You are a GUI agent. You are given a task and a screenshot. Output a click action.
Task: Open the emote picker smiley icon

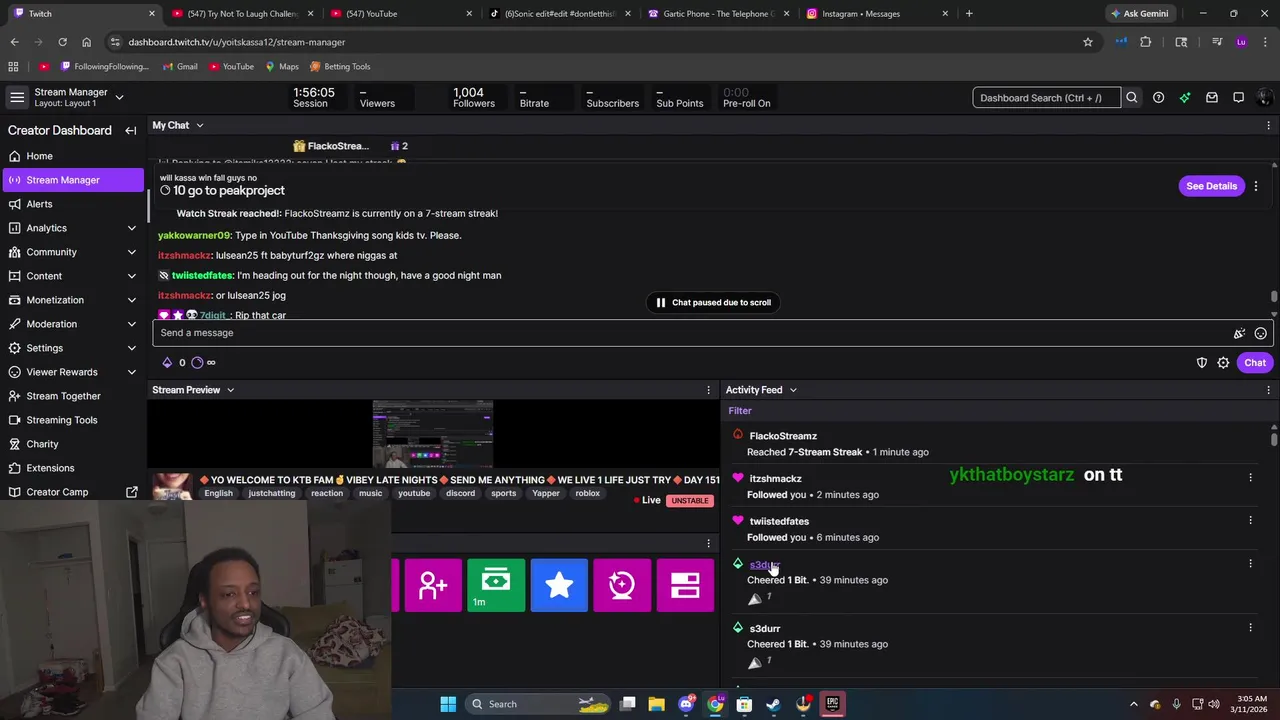pyautogui.click(x=1261, y=333)
